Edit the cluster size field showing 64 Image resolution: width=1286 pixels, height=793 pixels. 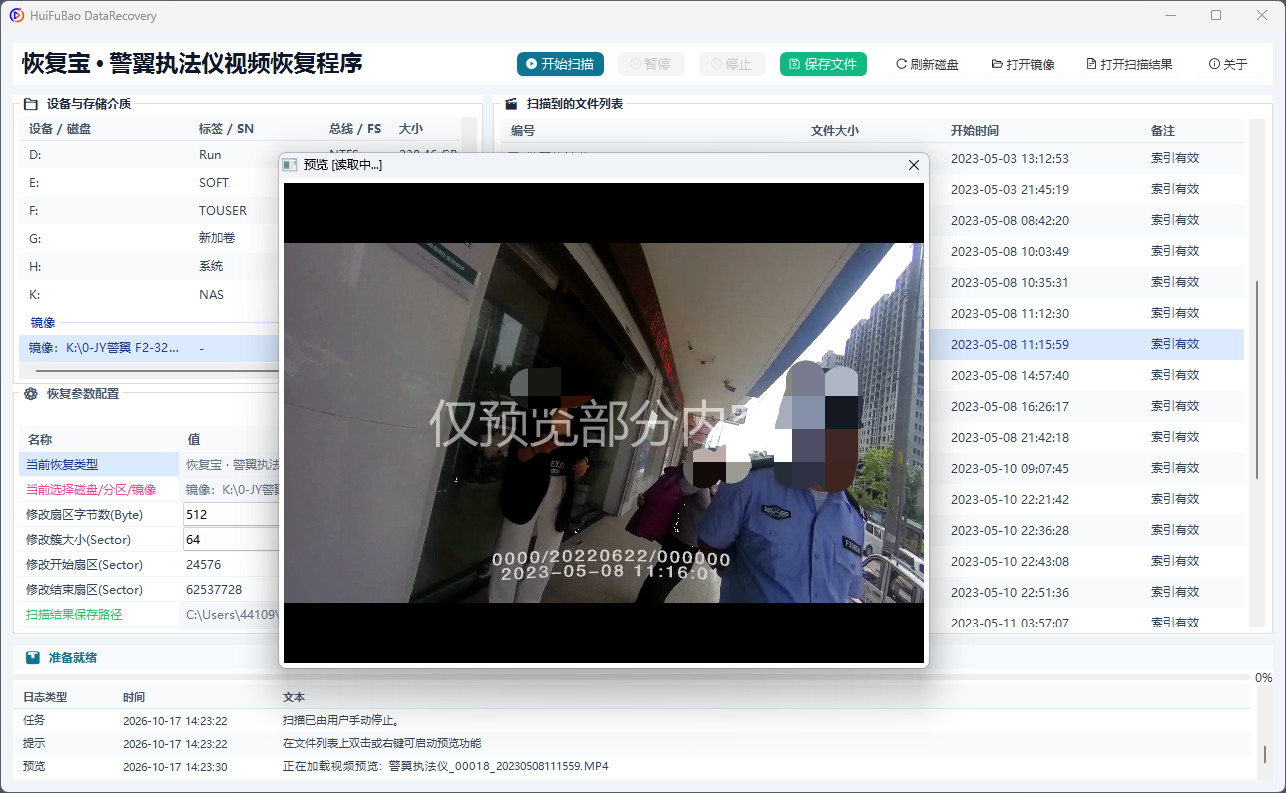[231, 540]
